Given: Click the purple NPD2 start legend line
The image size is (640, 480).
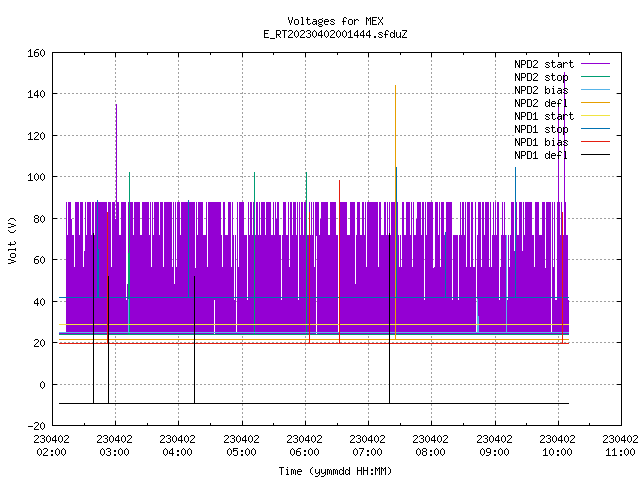Looking at the screenshot, I should tap(595, 64).
